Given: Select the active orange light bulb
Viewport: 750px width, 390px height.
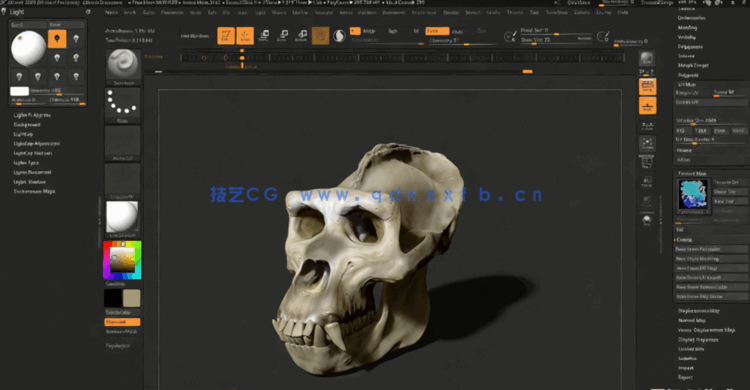Looking at the screenshot, I should [x=57, y=39].
